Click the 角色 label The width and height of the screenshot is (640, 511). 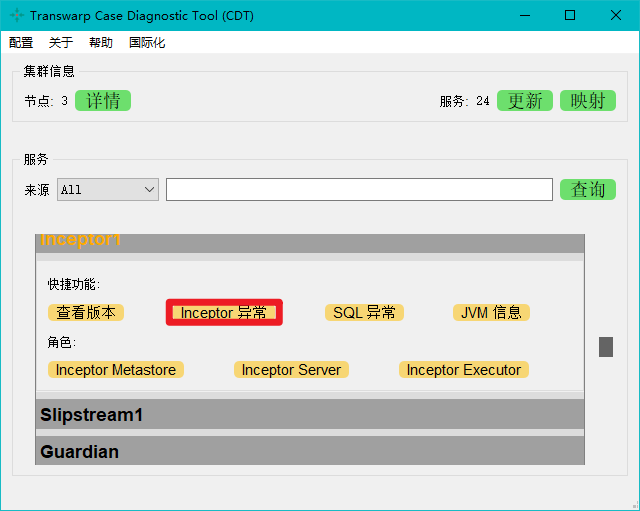(62, 342)
